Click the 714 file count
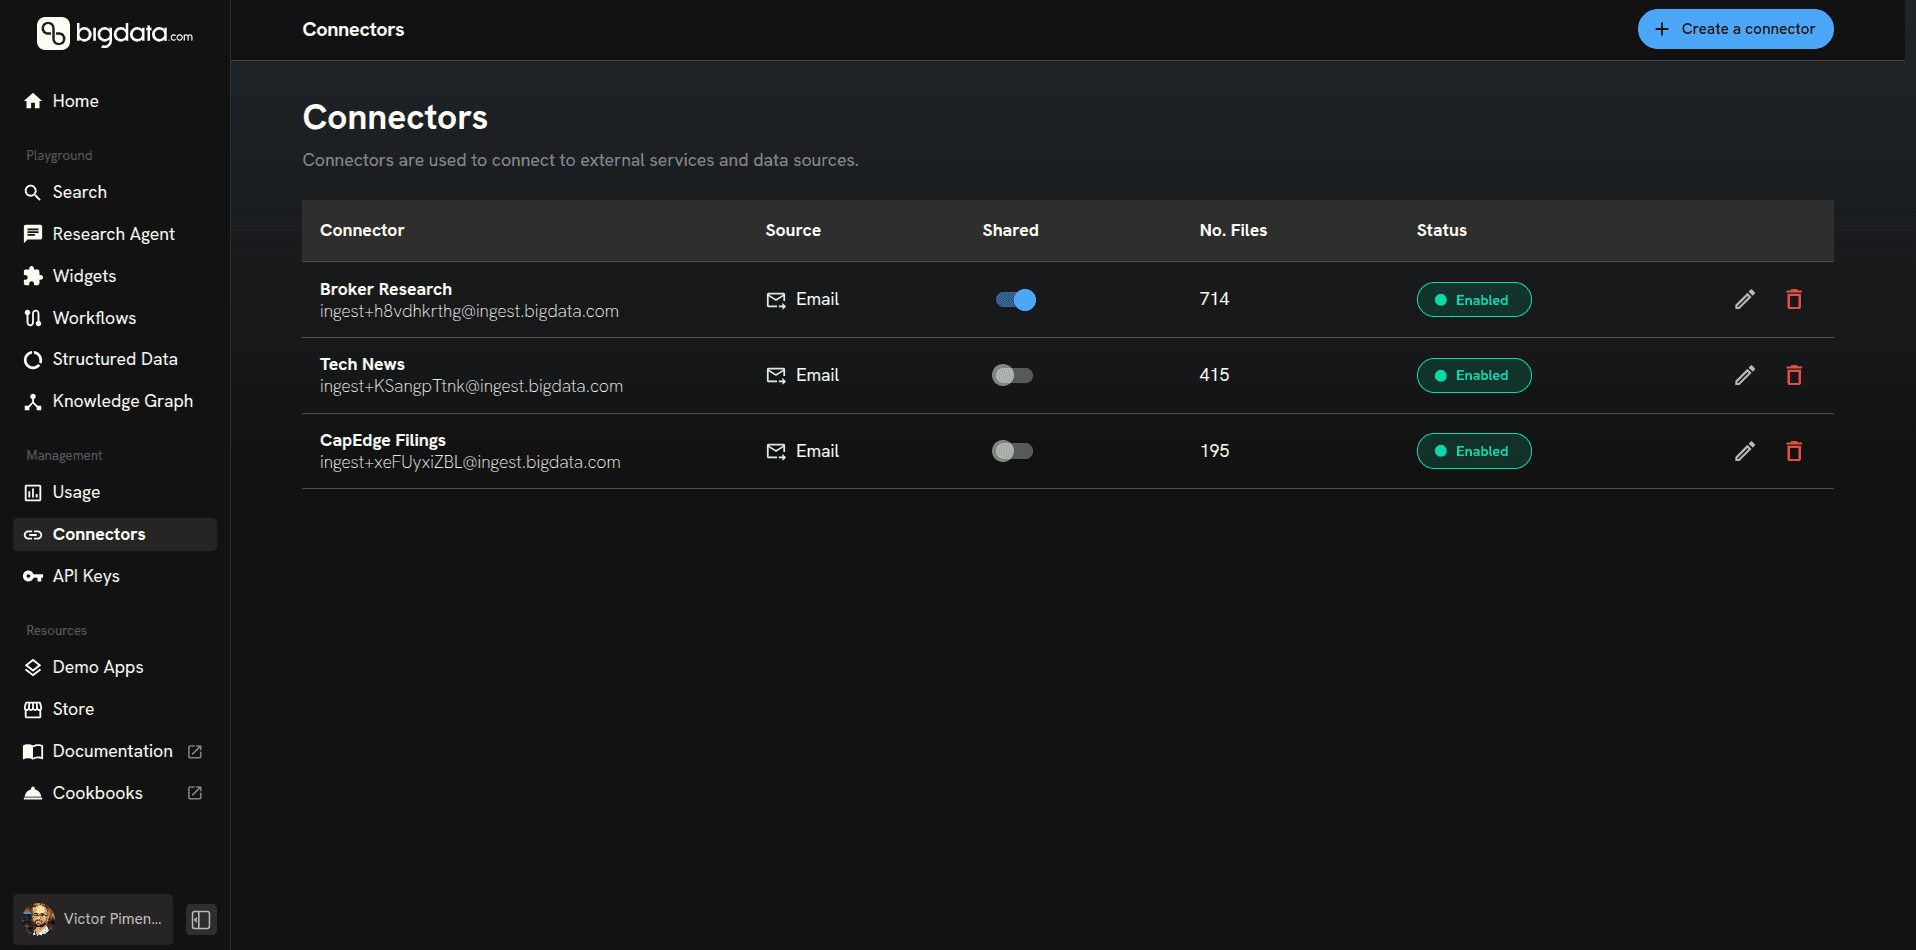This screenshot has height=950, width=1916. click(x=1214, y=299)
